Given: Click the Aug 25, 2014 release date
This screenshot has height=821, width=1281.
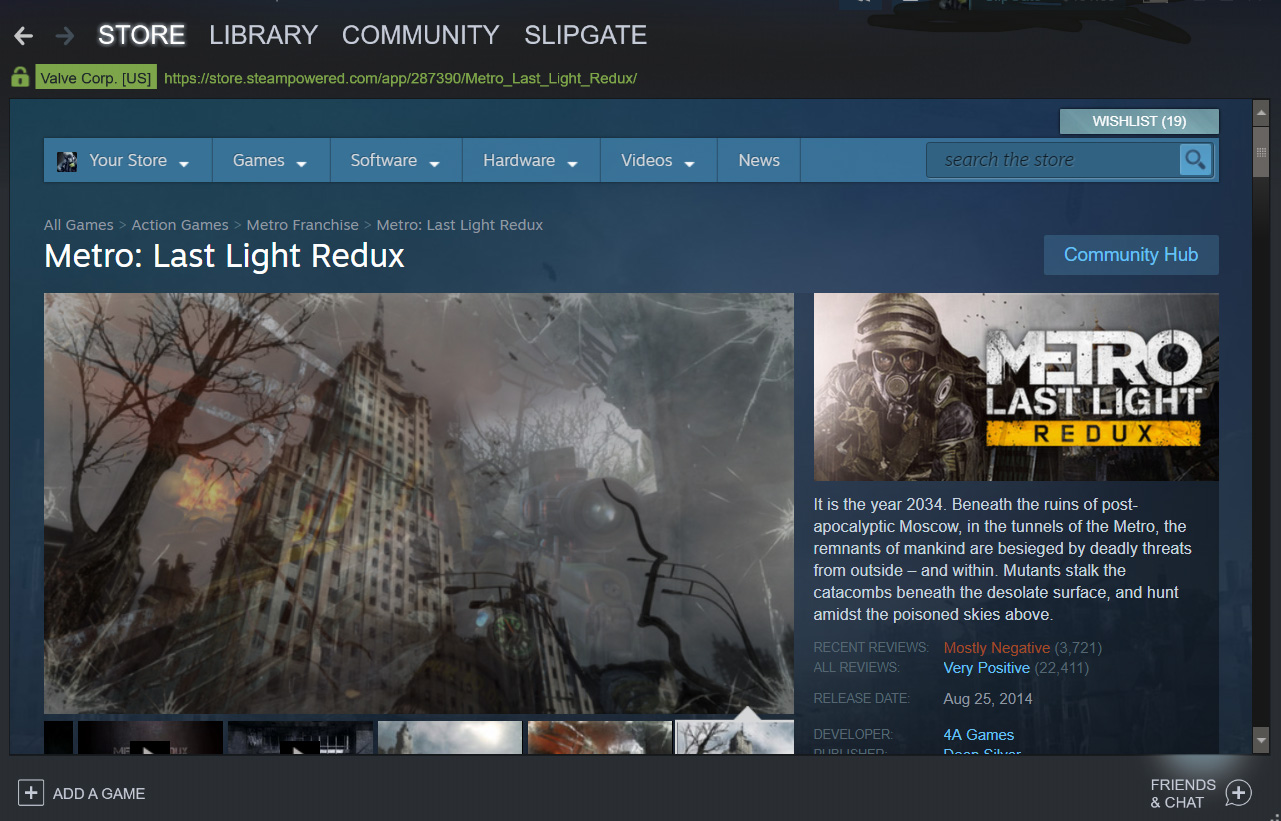Looking at the screenshot, I should (x=988, y=699).
